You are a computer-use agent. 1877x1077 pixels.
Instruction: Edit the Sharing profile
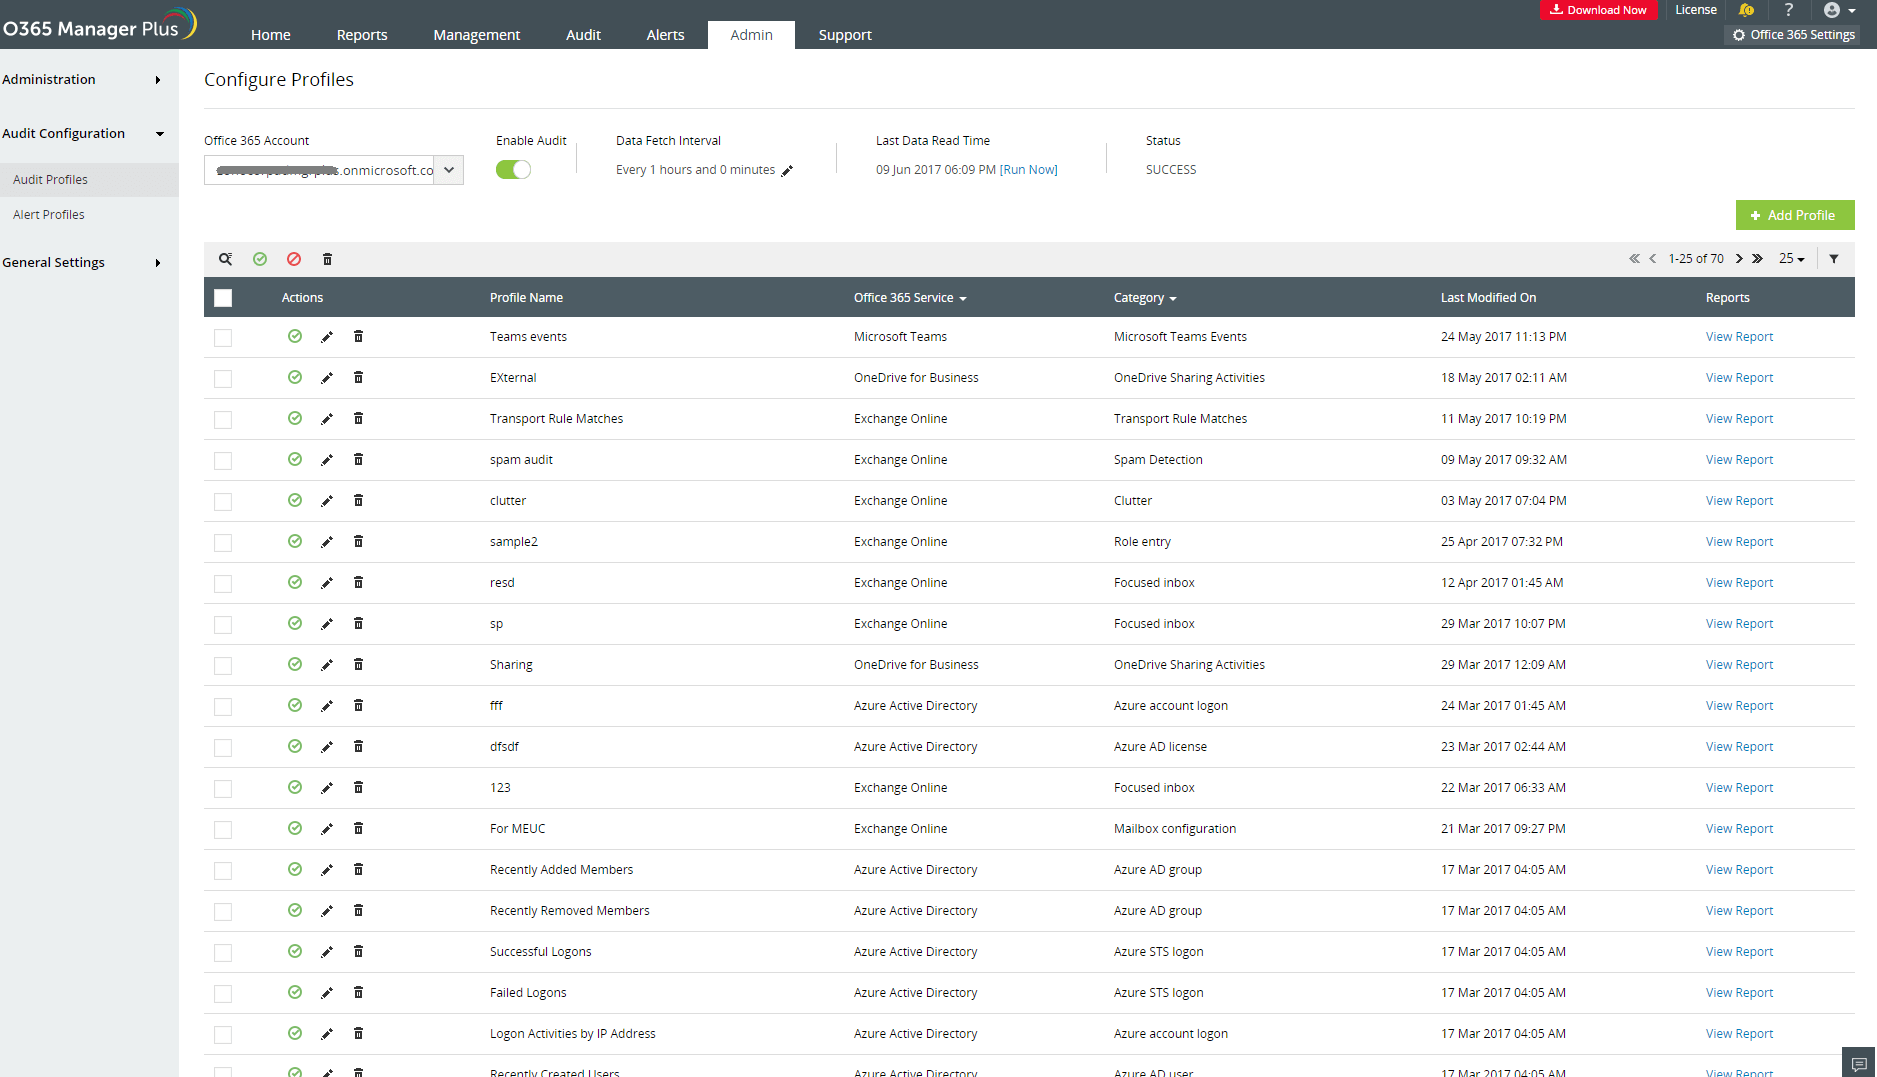pyautogui.click(x=327, y=665)
